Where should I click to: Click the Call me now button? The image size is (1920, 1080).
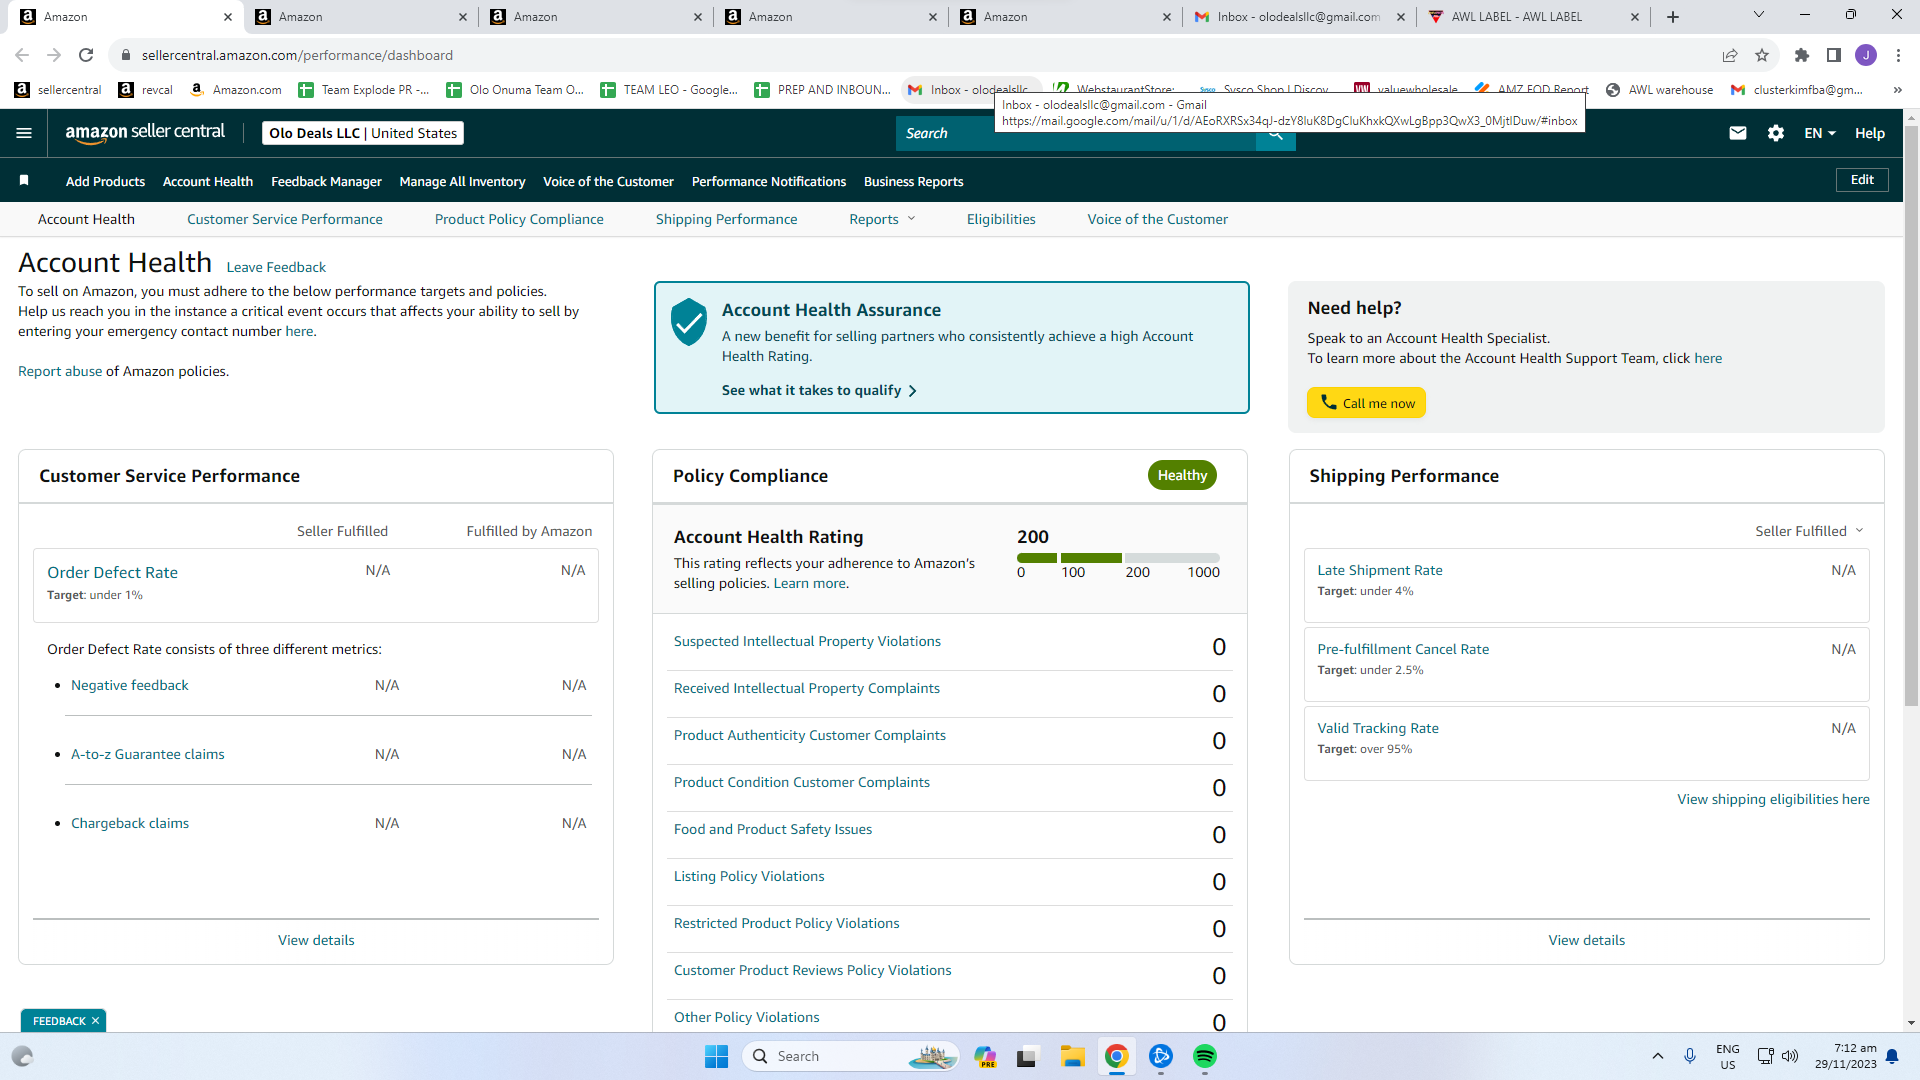click(x=1367, y=403)
